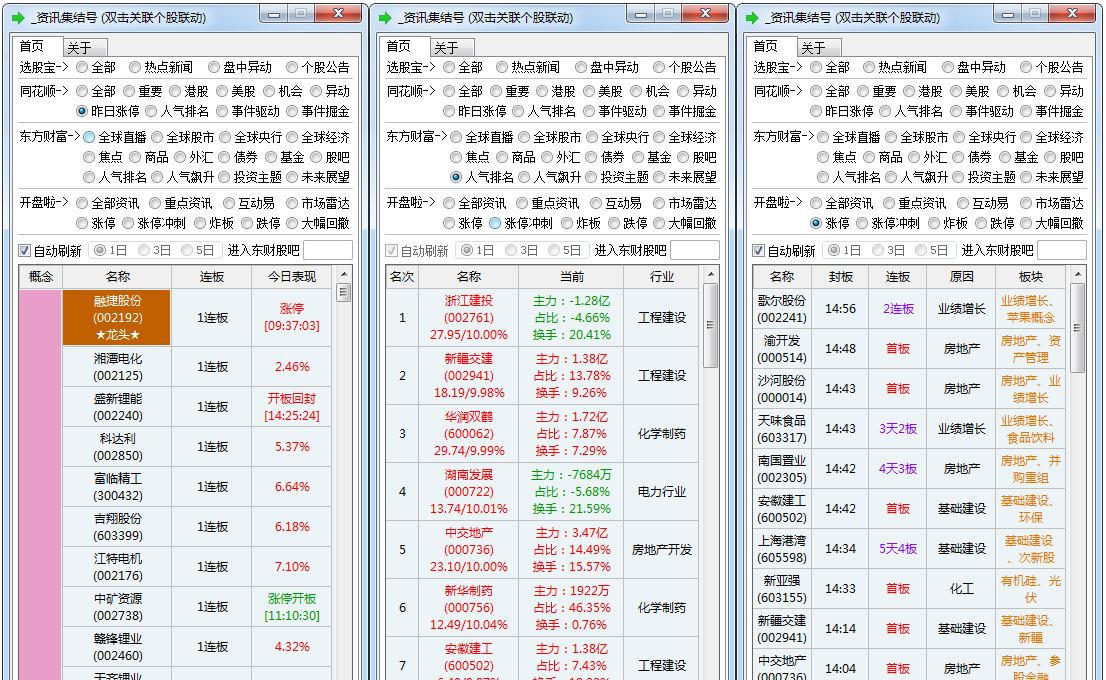Click 湖南发展 (000722) in middle table
This screenshot has width=1106, height=680.
(x=469, y=492)
